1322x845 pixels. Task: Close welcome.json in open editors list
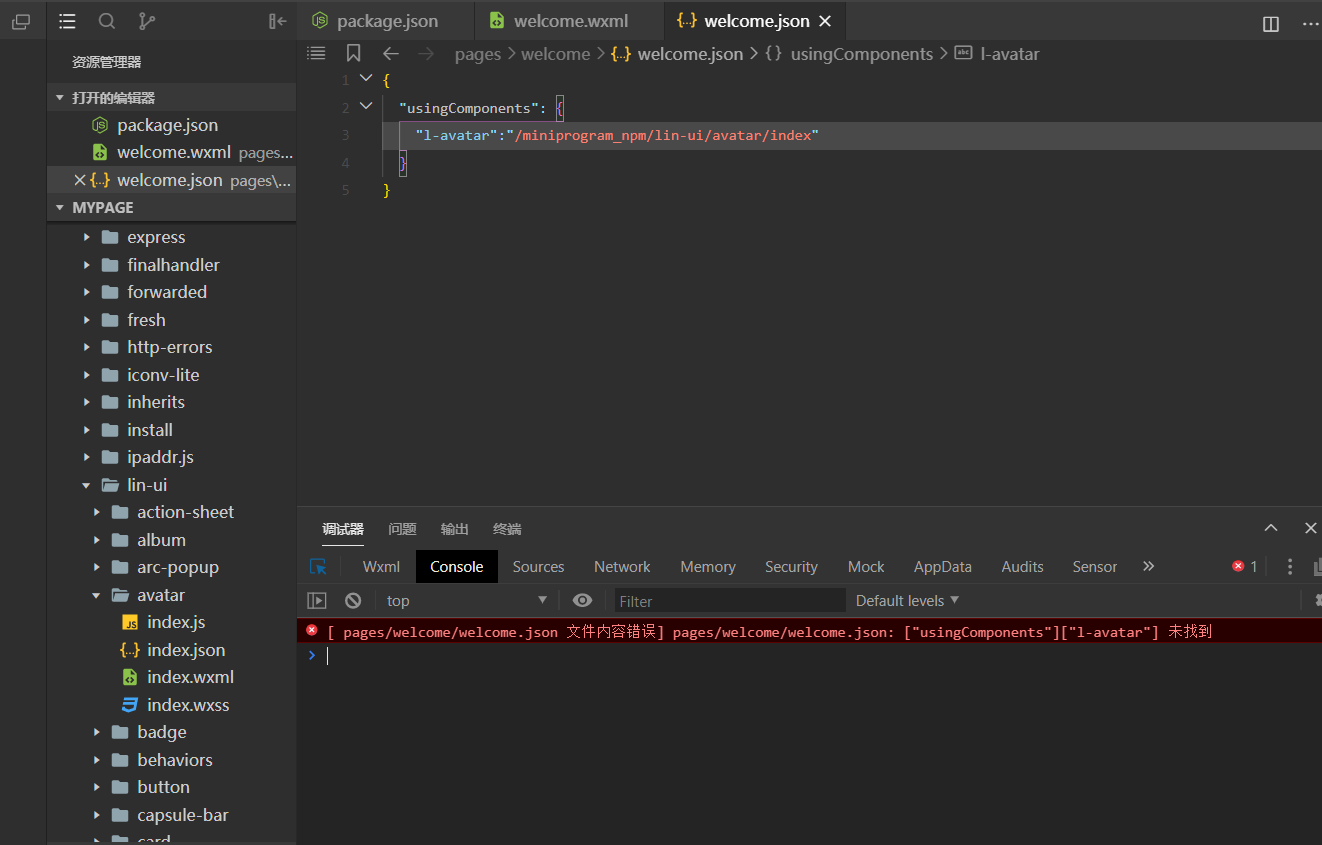(x=80, y=180)
